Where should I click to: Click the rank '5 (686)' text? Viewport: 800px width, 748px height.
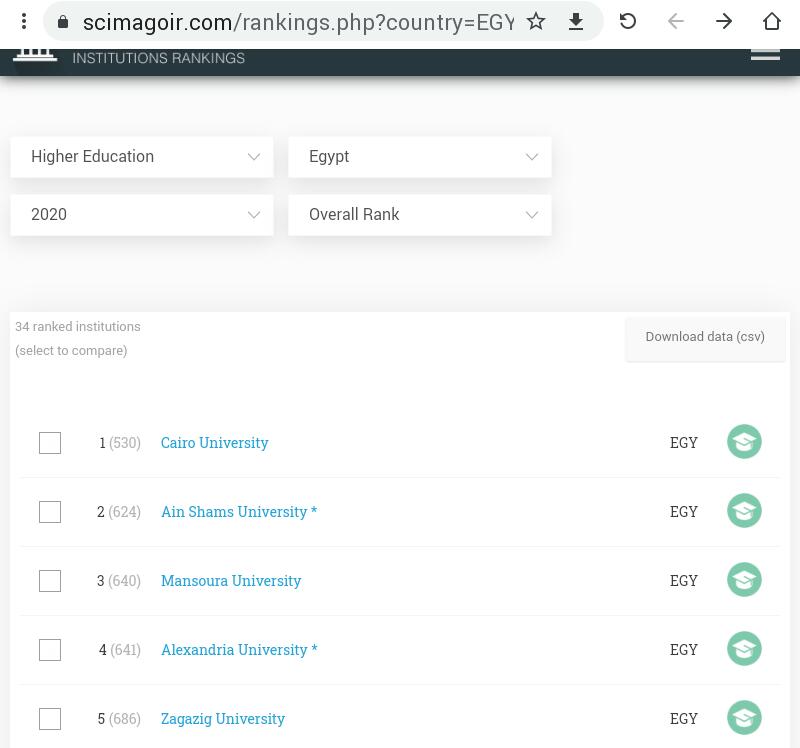click(x=118, y=718)
